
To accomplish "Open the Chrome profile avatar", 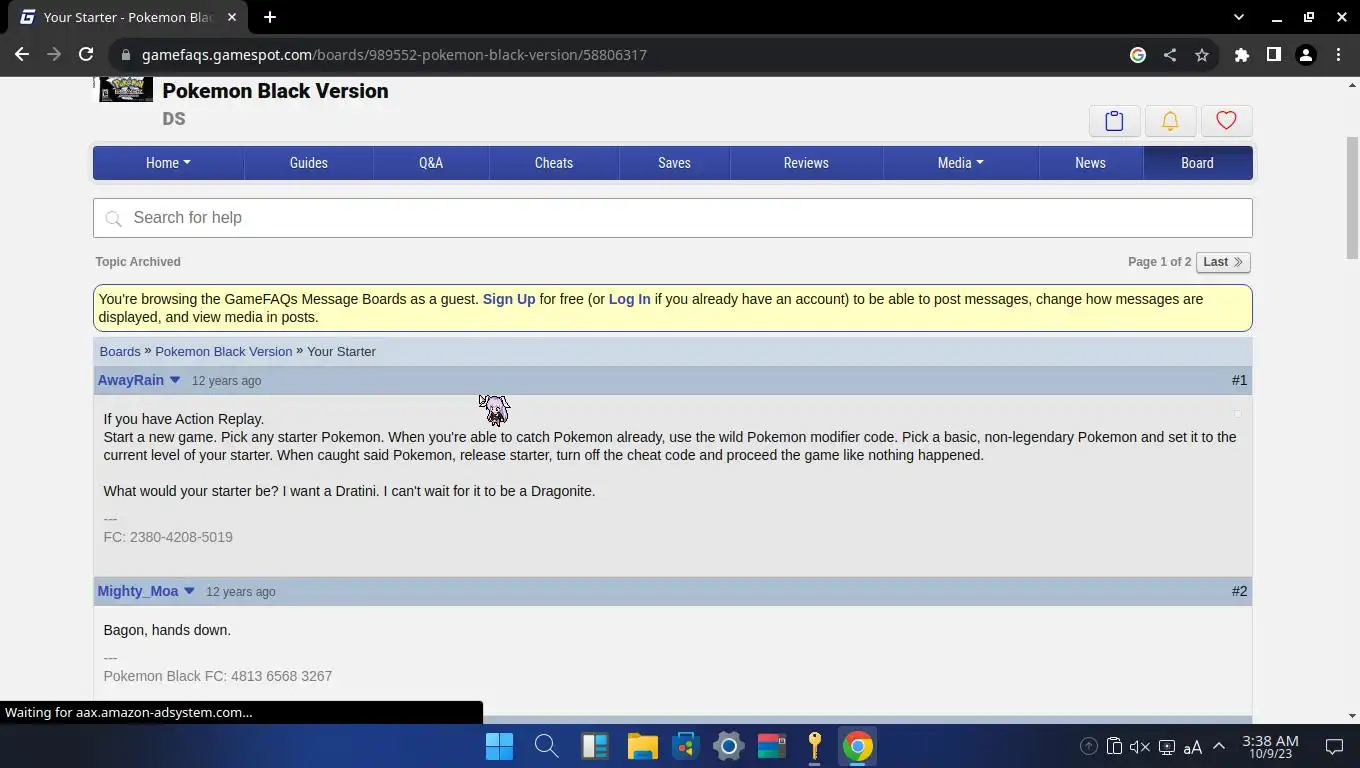I will (1306, 55).
